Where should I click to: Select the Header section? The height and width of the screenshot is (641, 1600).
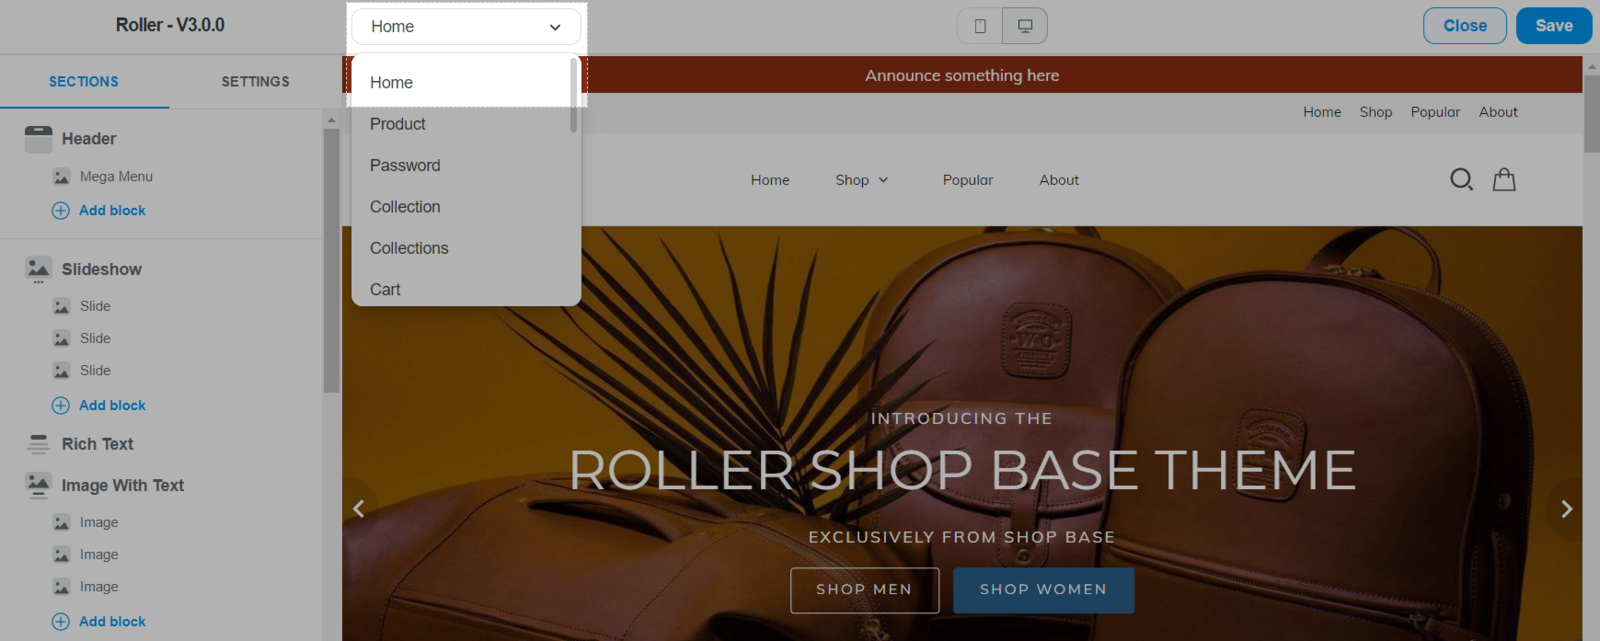[x=89, y=139]
